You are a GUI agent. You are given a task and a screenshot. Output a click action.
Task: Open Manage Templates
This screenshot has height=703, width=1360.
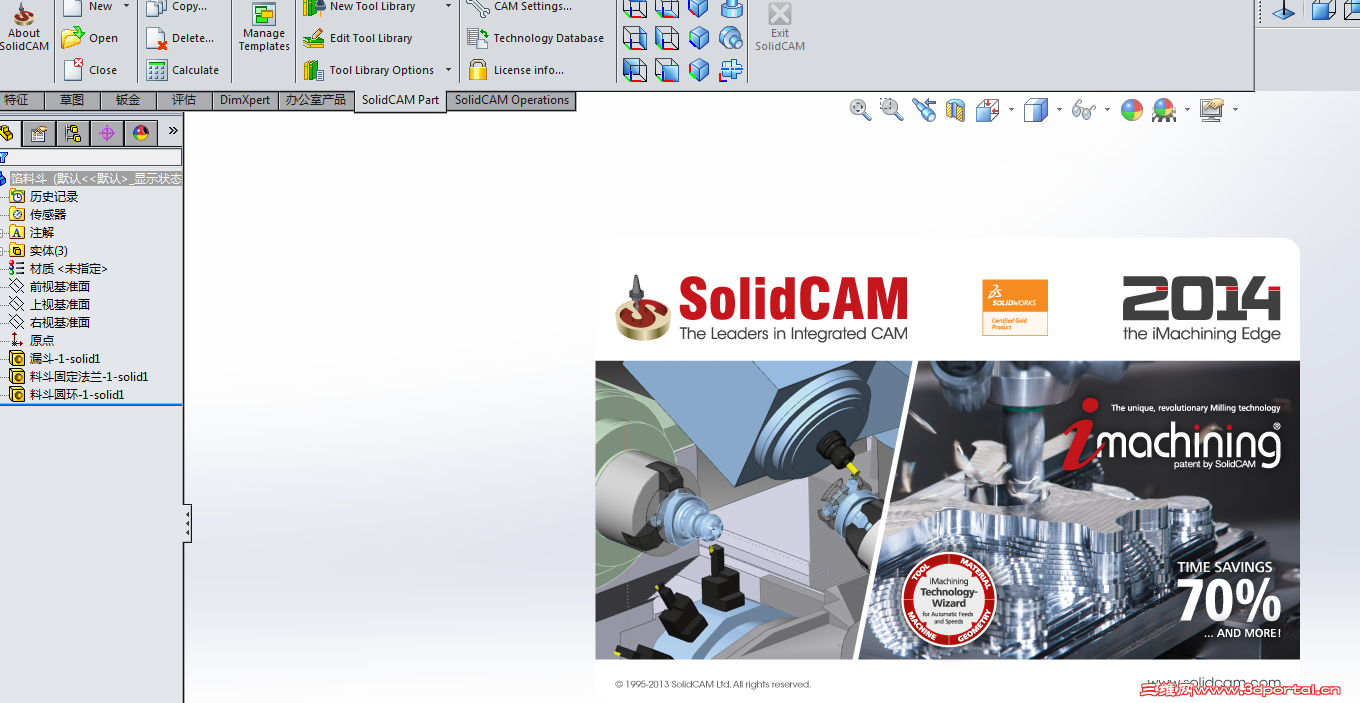[264, 28]
